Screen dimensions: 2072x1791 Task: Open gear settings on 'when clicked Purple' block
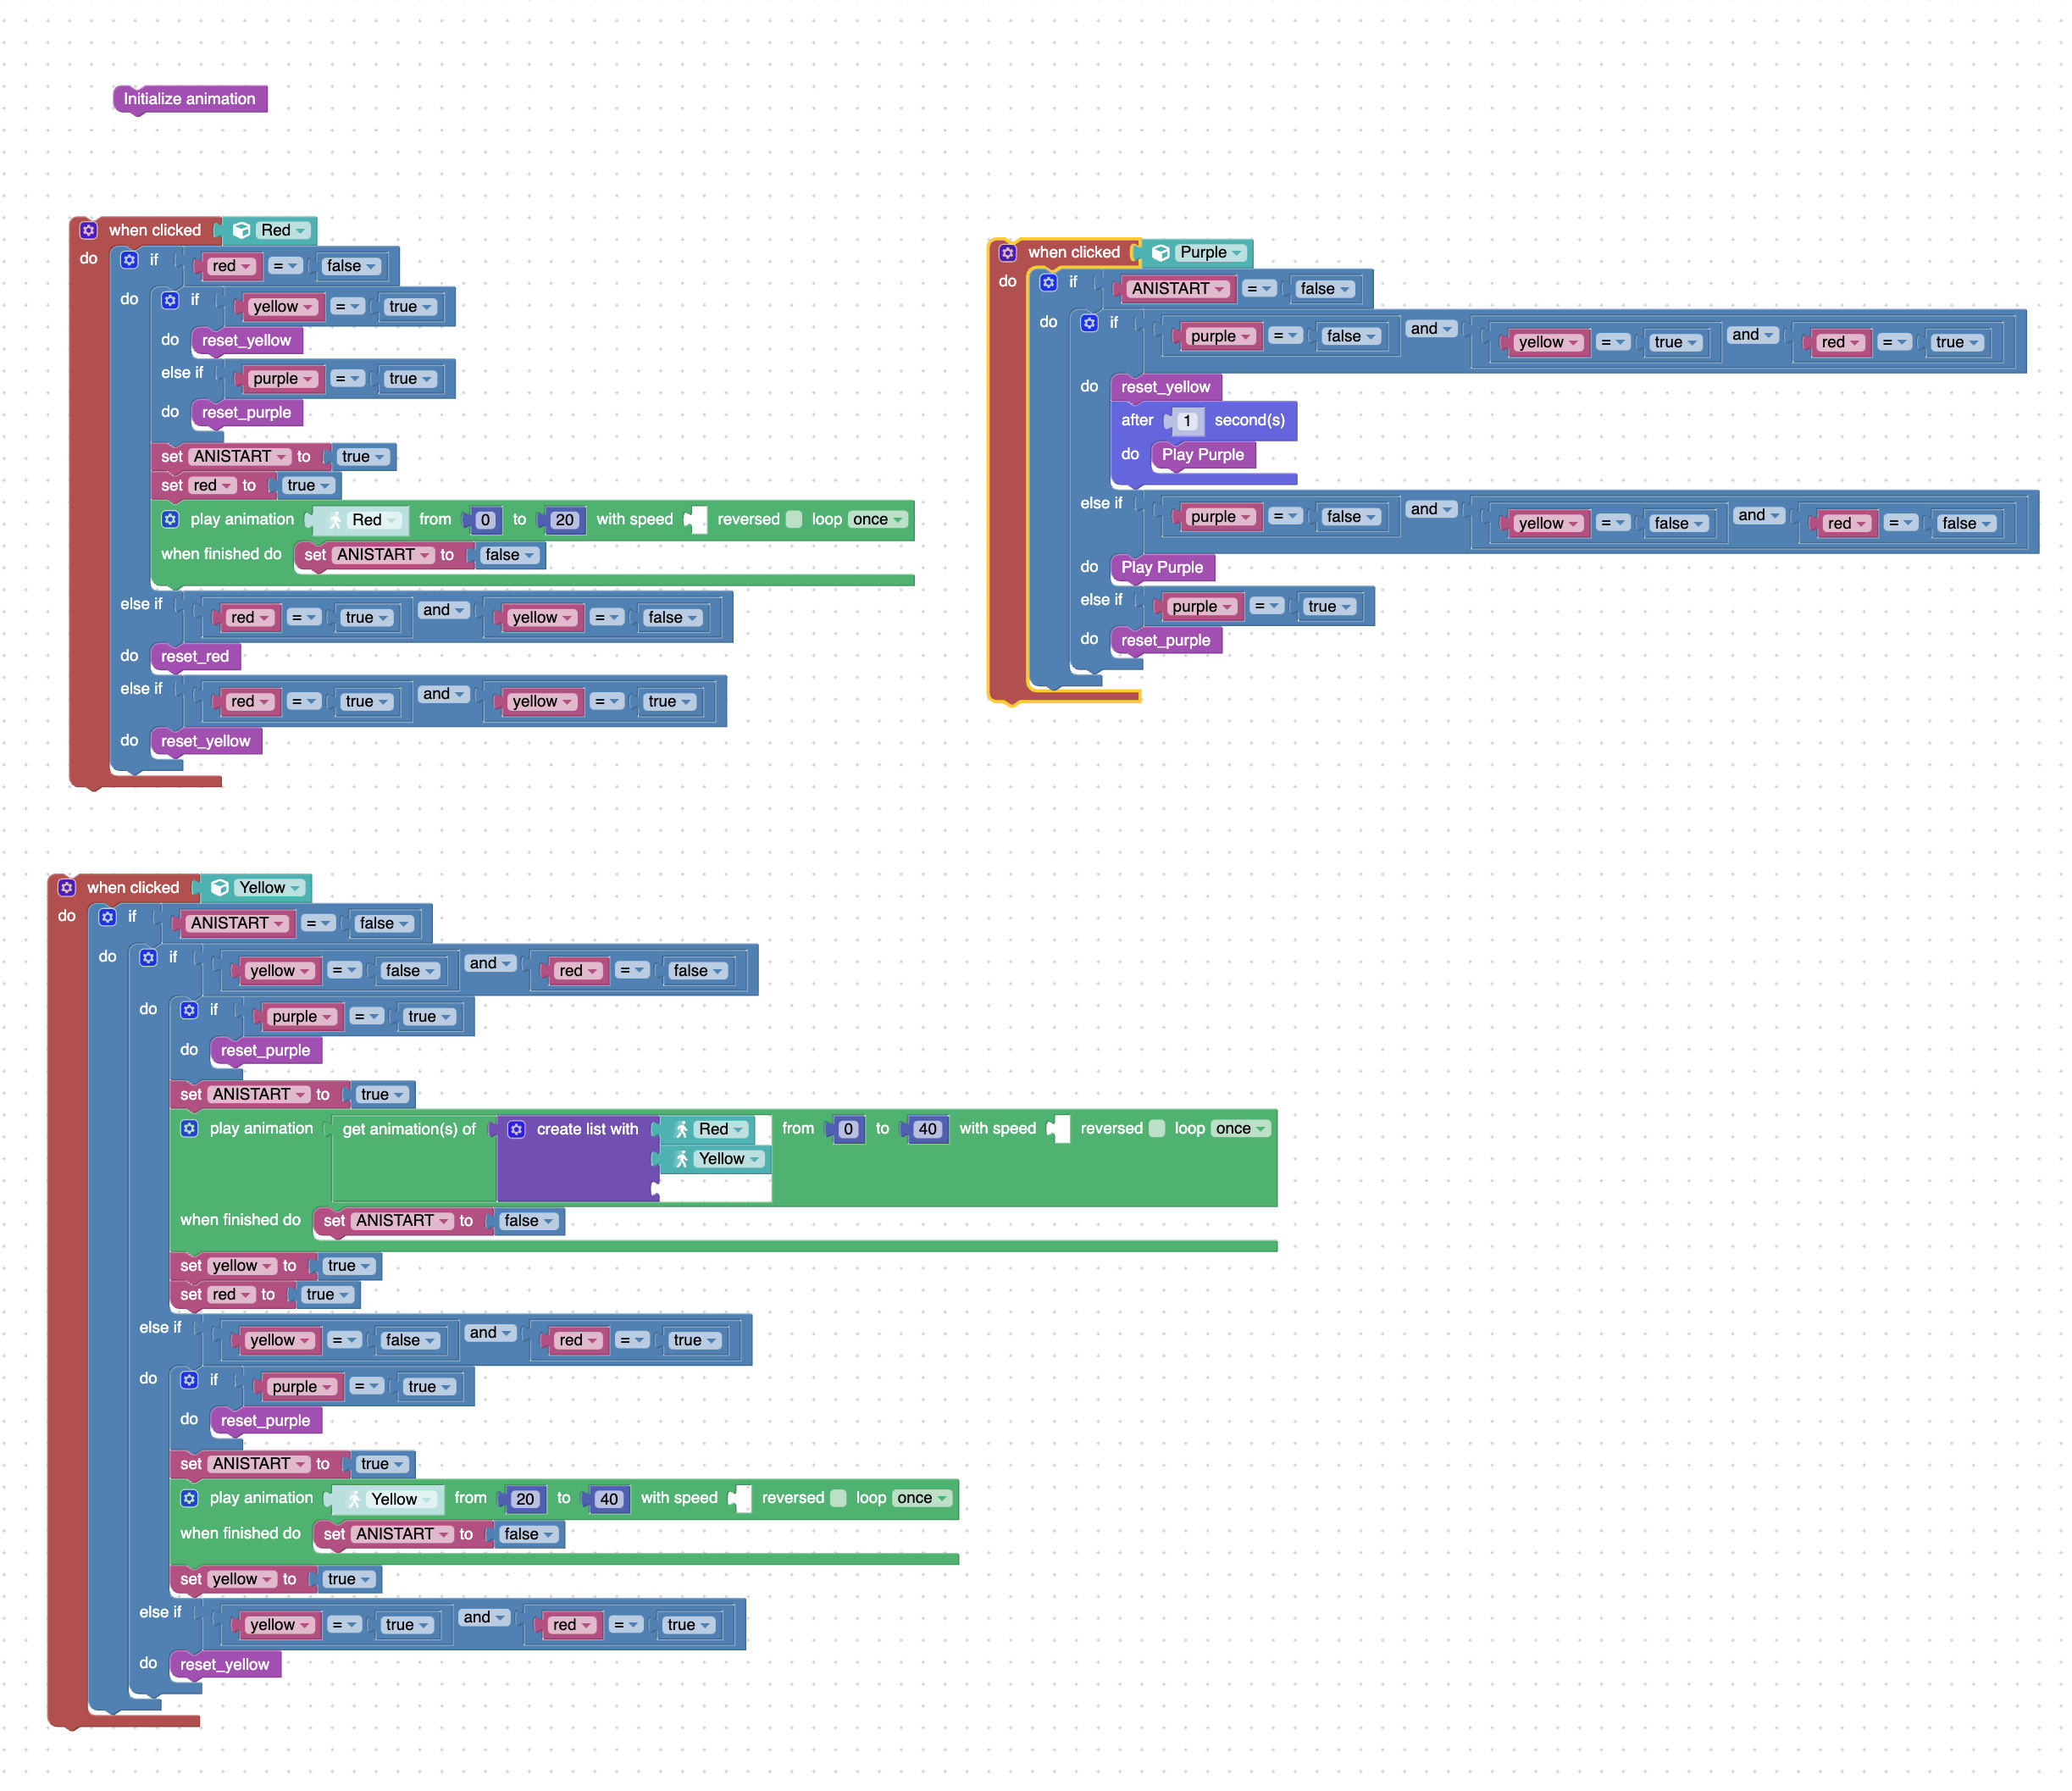(1007, 253)
